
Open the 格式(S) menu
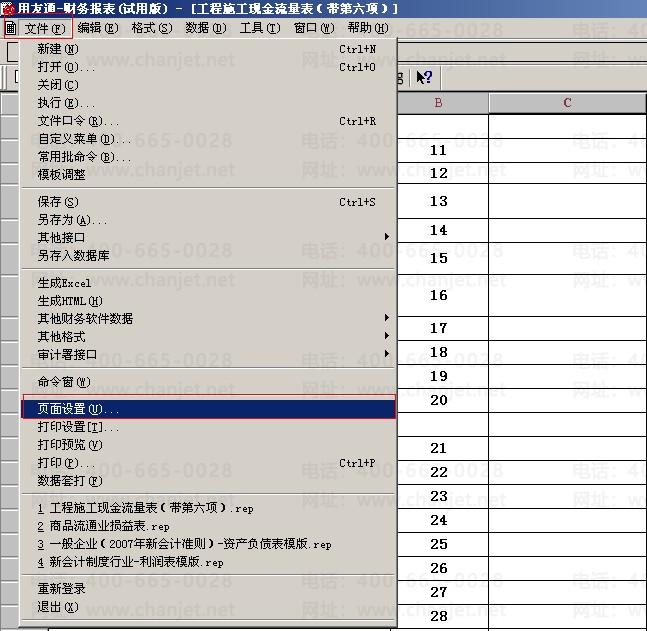pos(152,28)
